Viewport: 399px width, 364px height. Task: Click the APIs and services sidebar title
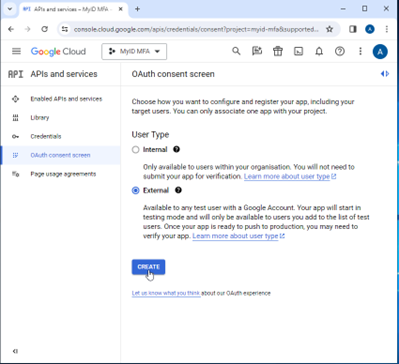[x=64, y=74]
